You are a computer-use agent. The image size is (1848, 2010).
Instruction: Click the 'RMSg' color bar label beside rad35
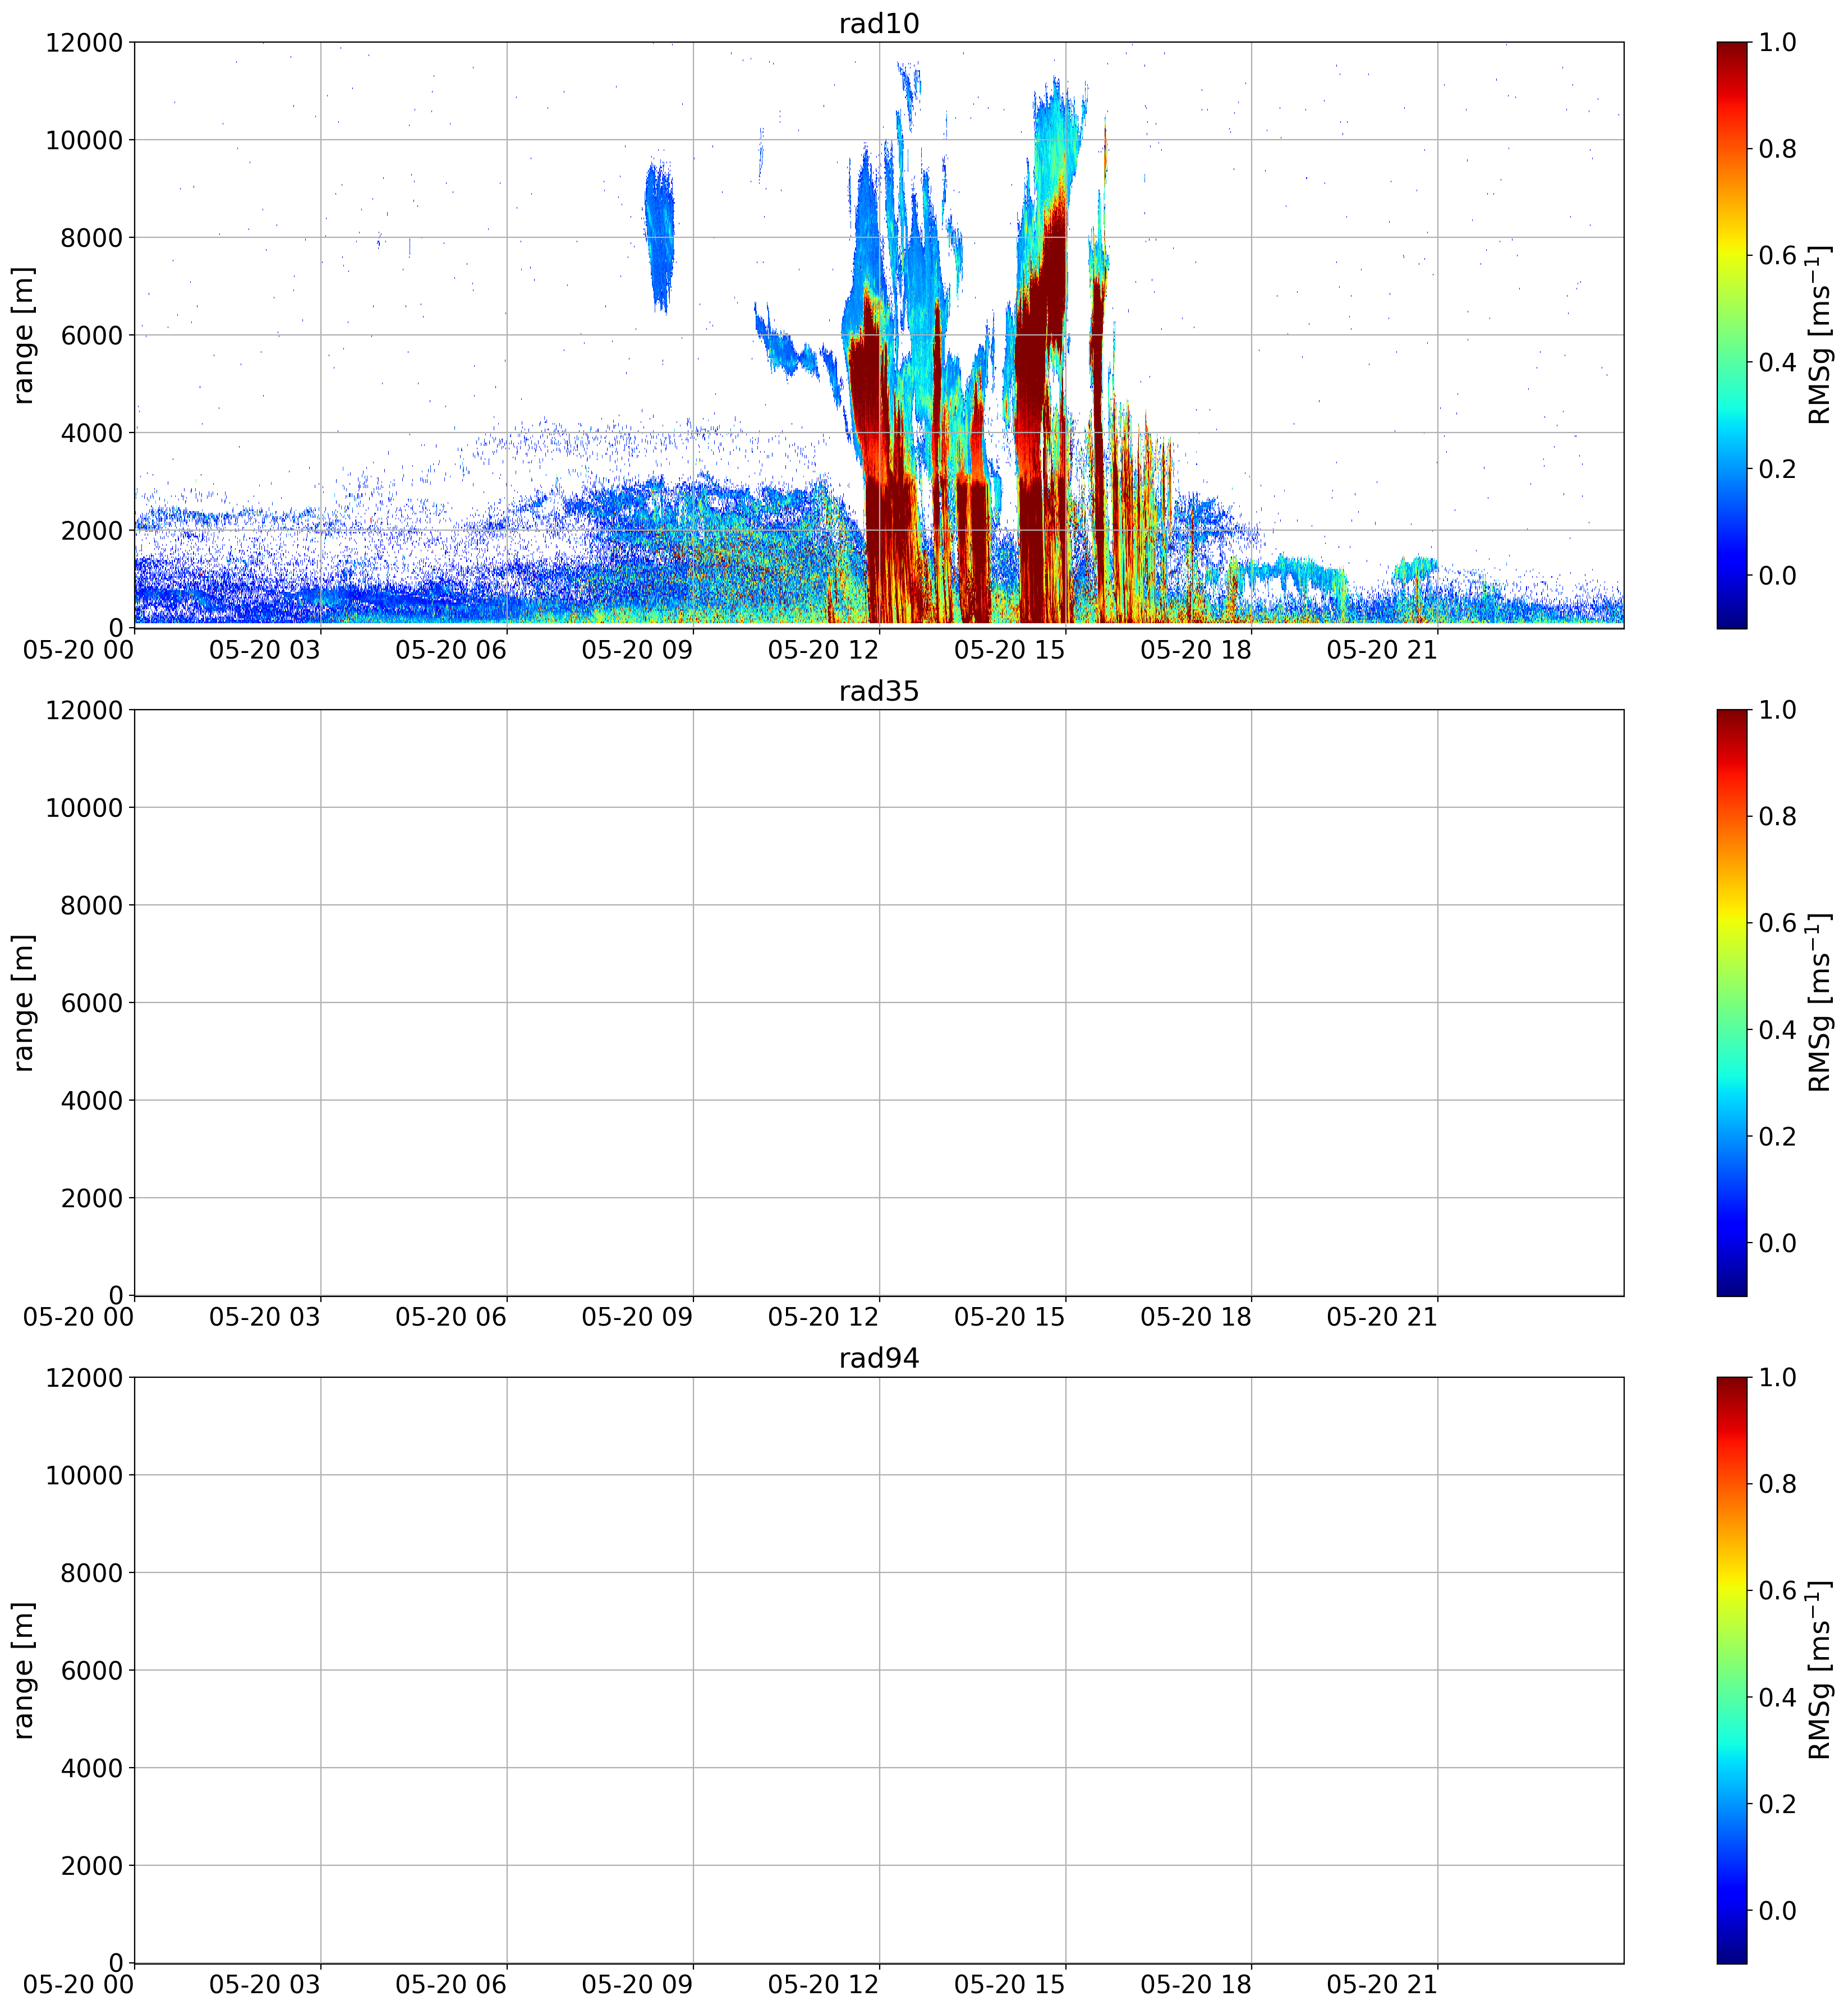click(1820, 1003)
